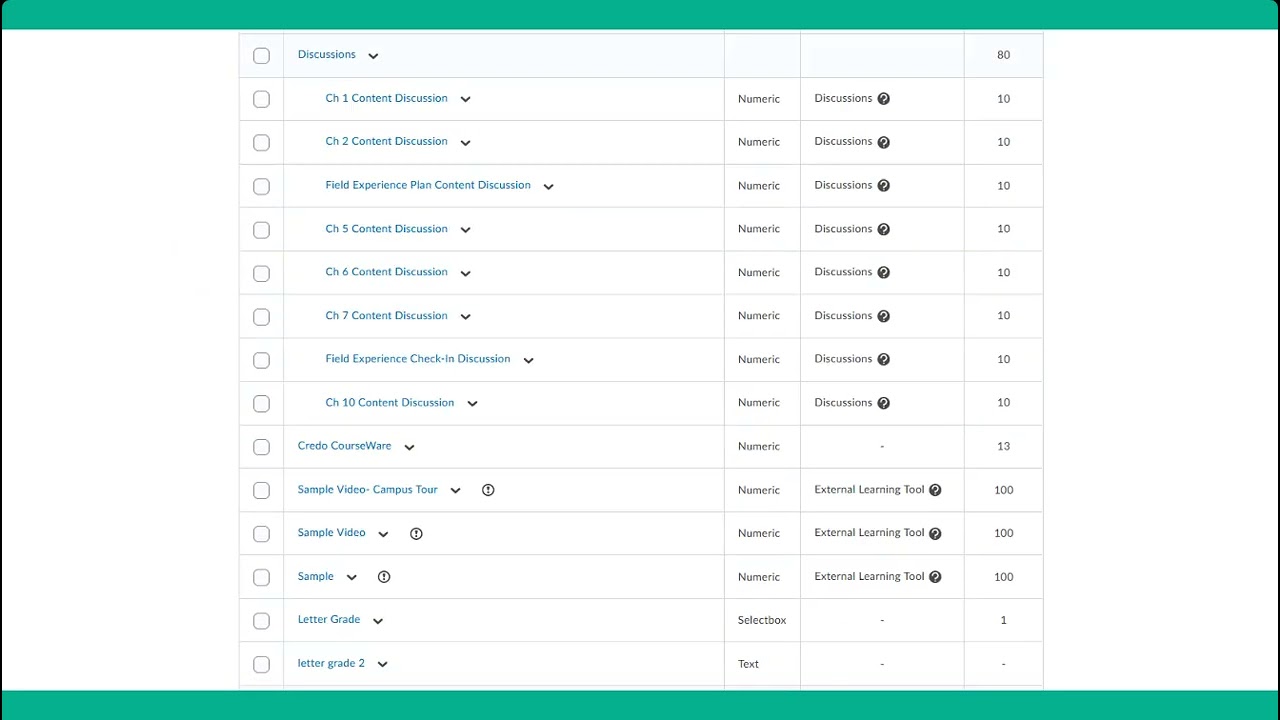
Task: Open Ch 6 Content Discussion grade item
Action: click(x=386, y=272)
